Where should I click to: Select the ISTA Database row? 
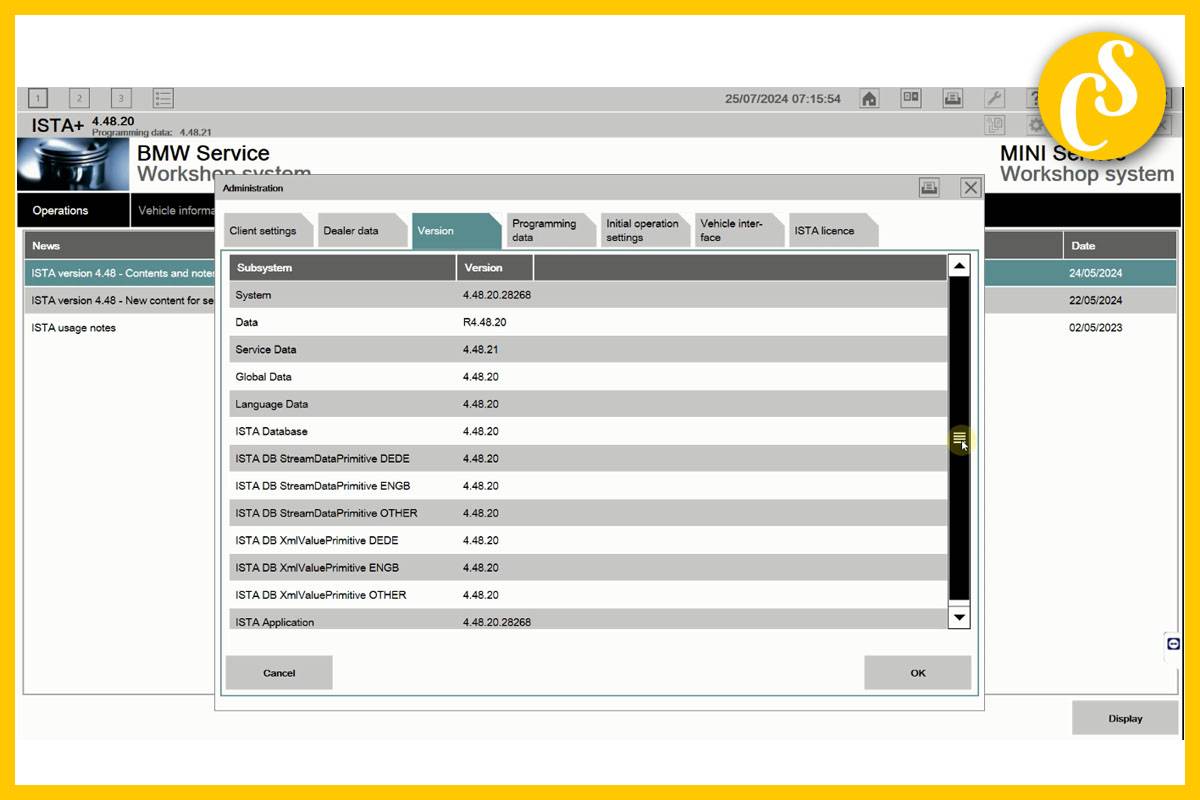[x=588, y=431]
